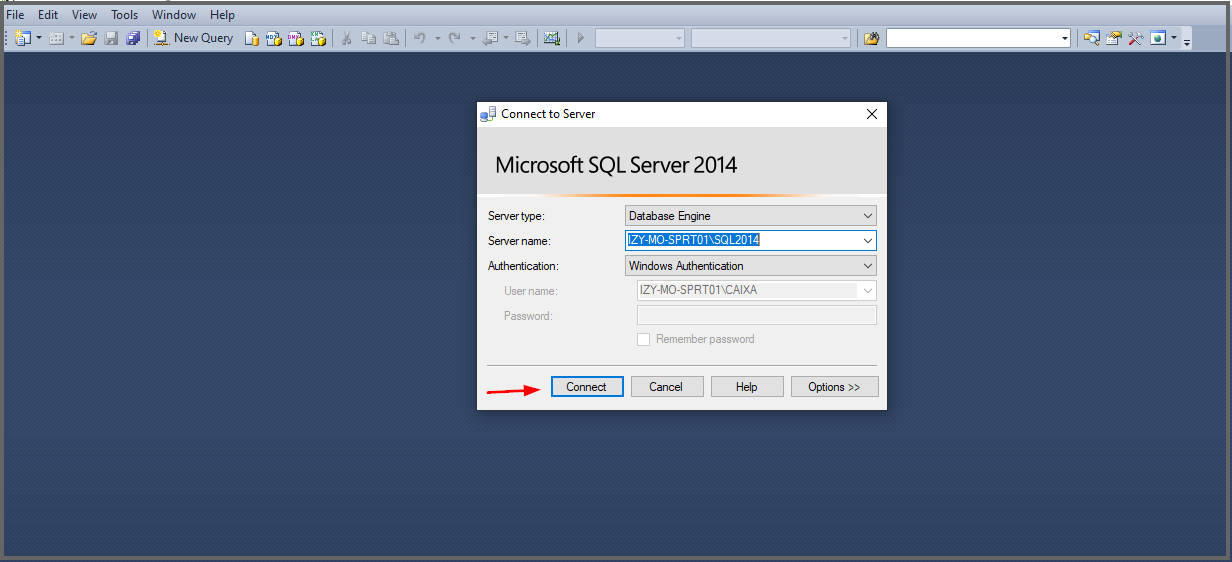Click the Toolbox wrench and hammer icon
The image size is (1232, 562).
(x=1135, y=38)
